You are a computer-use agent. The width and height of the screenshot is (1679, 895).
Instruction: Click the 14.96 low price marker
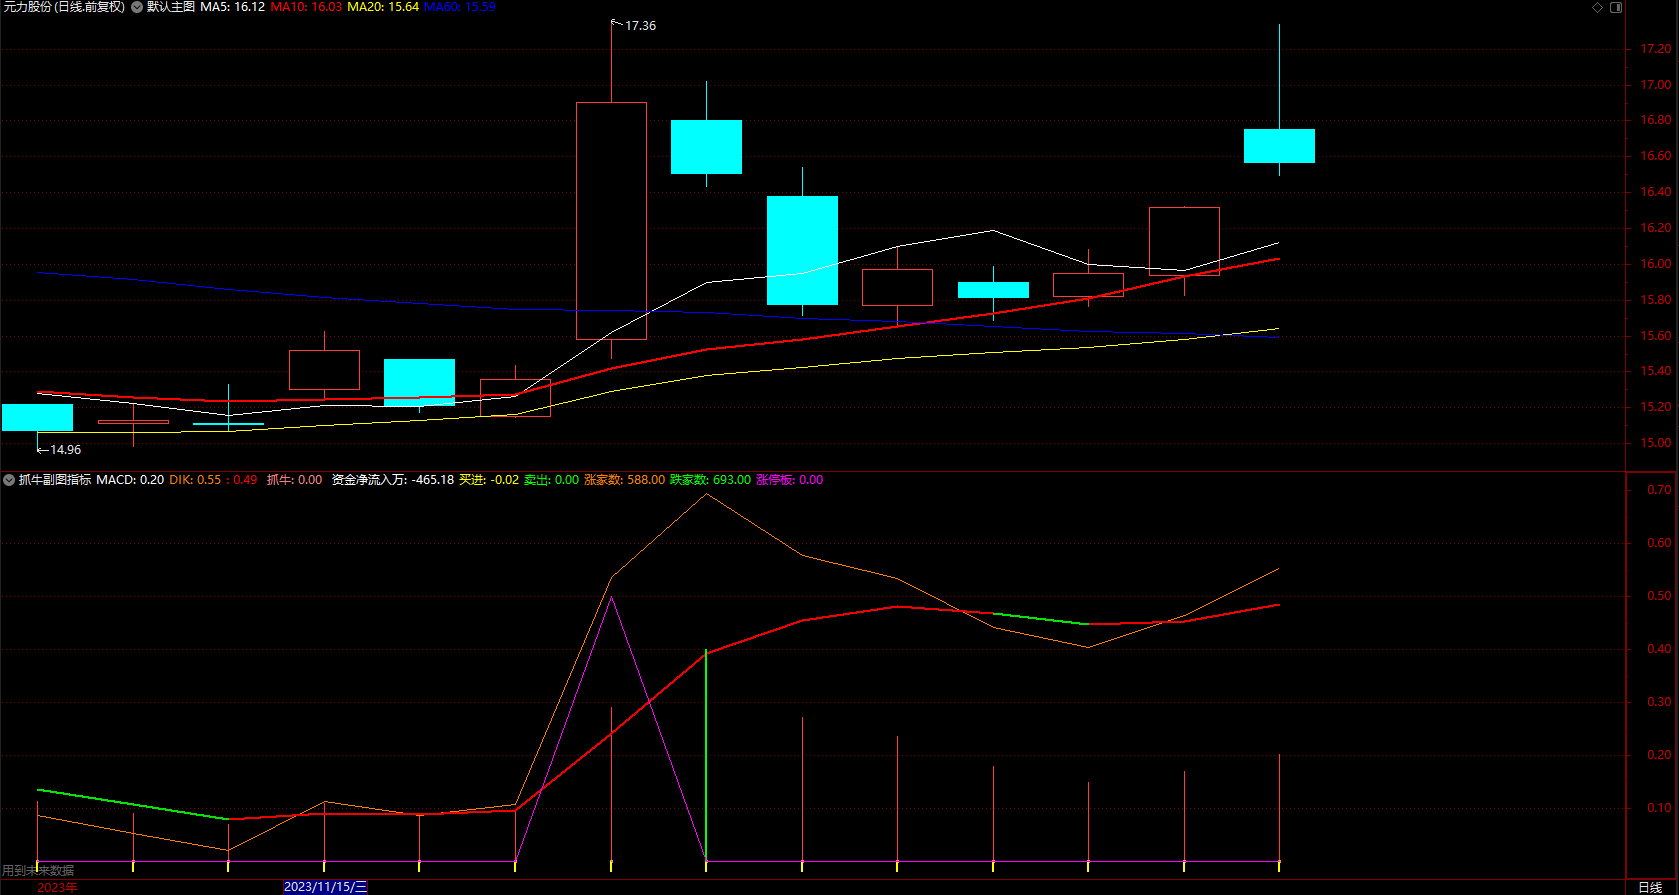(65, 450)
